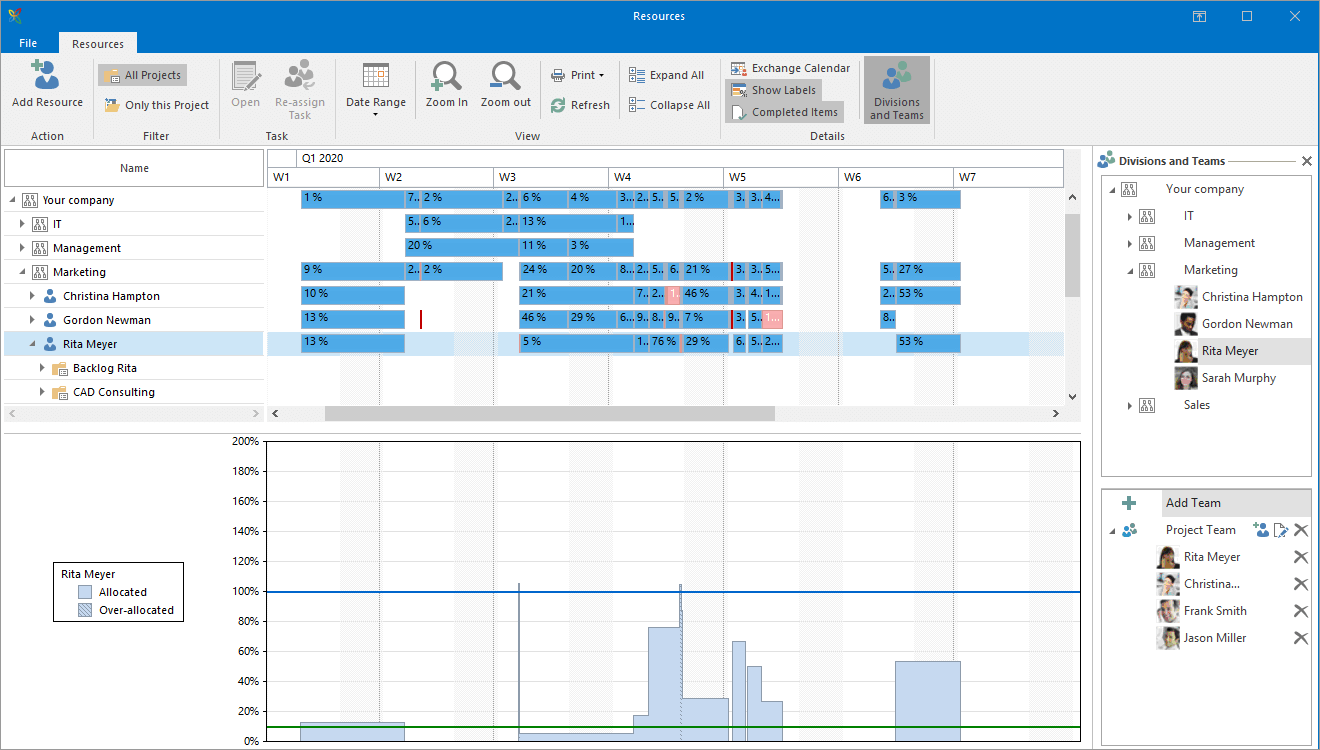This screenshot has width=1320, height=750.
Task: Select the All Projects filter
Action: pos(142,75)
